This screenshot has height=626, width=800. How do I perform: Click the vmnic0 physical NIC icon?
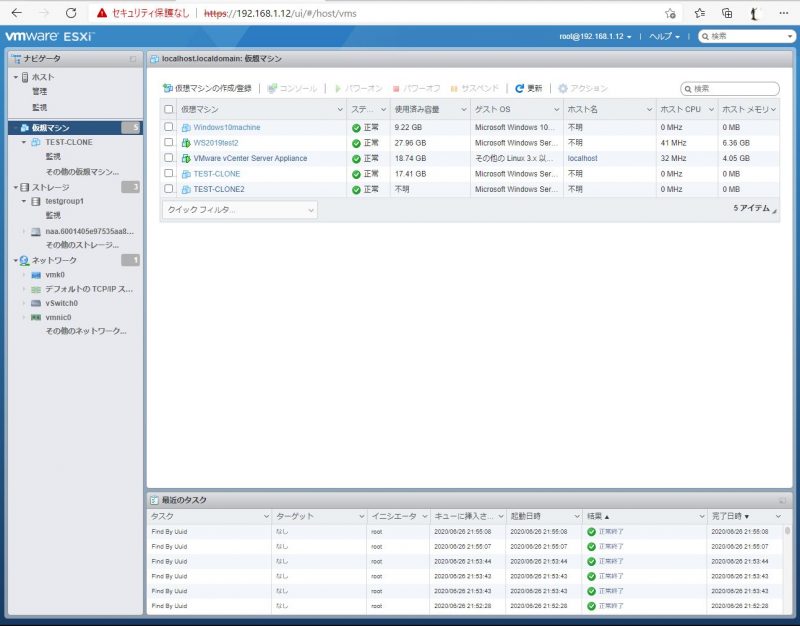click(36, 318)
